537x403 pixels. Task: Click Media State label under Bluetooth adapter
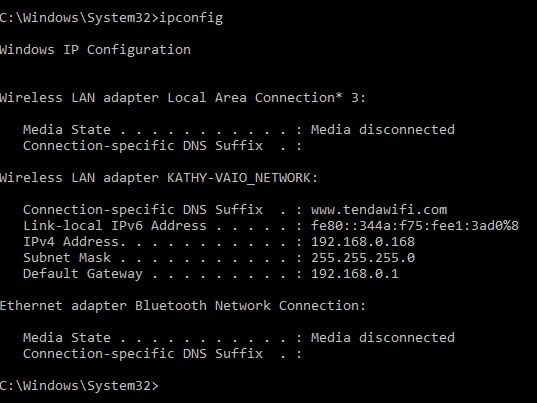click(x=67, y=338)
